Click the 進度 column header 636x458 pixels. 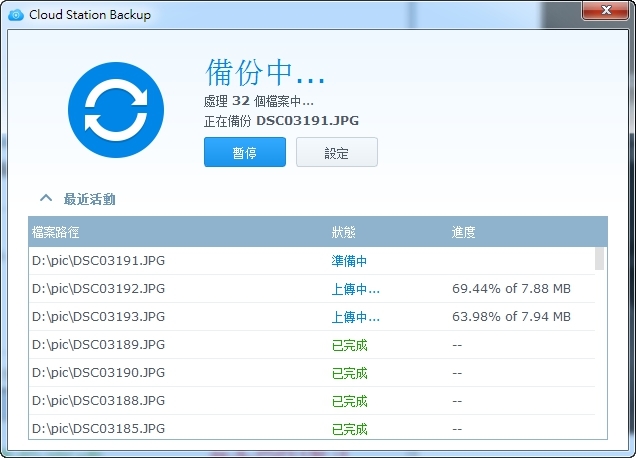pos(463,232)
